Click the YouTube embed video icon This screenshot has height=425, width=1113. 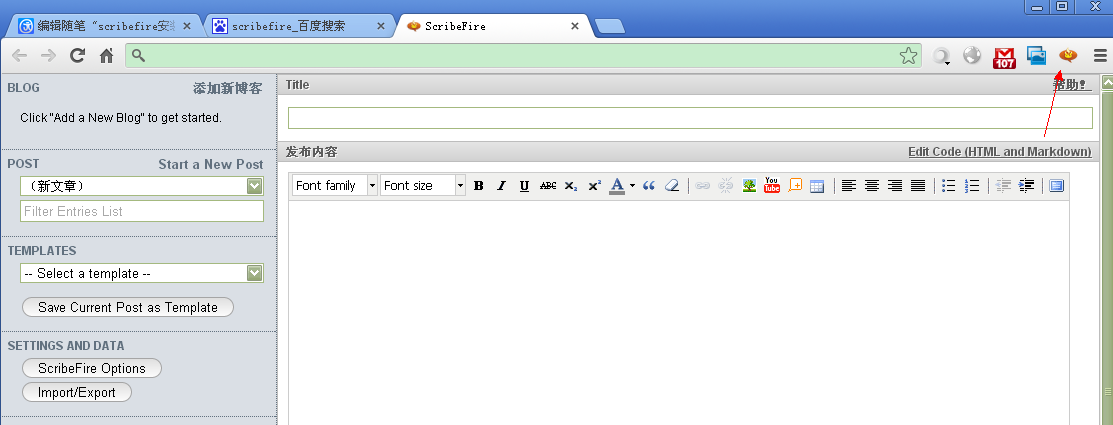pyautogui.click(x=772, y=186)
